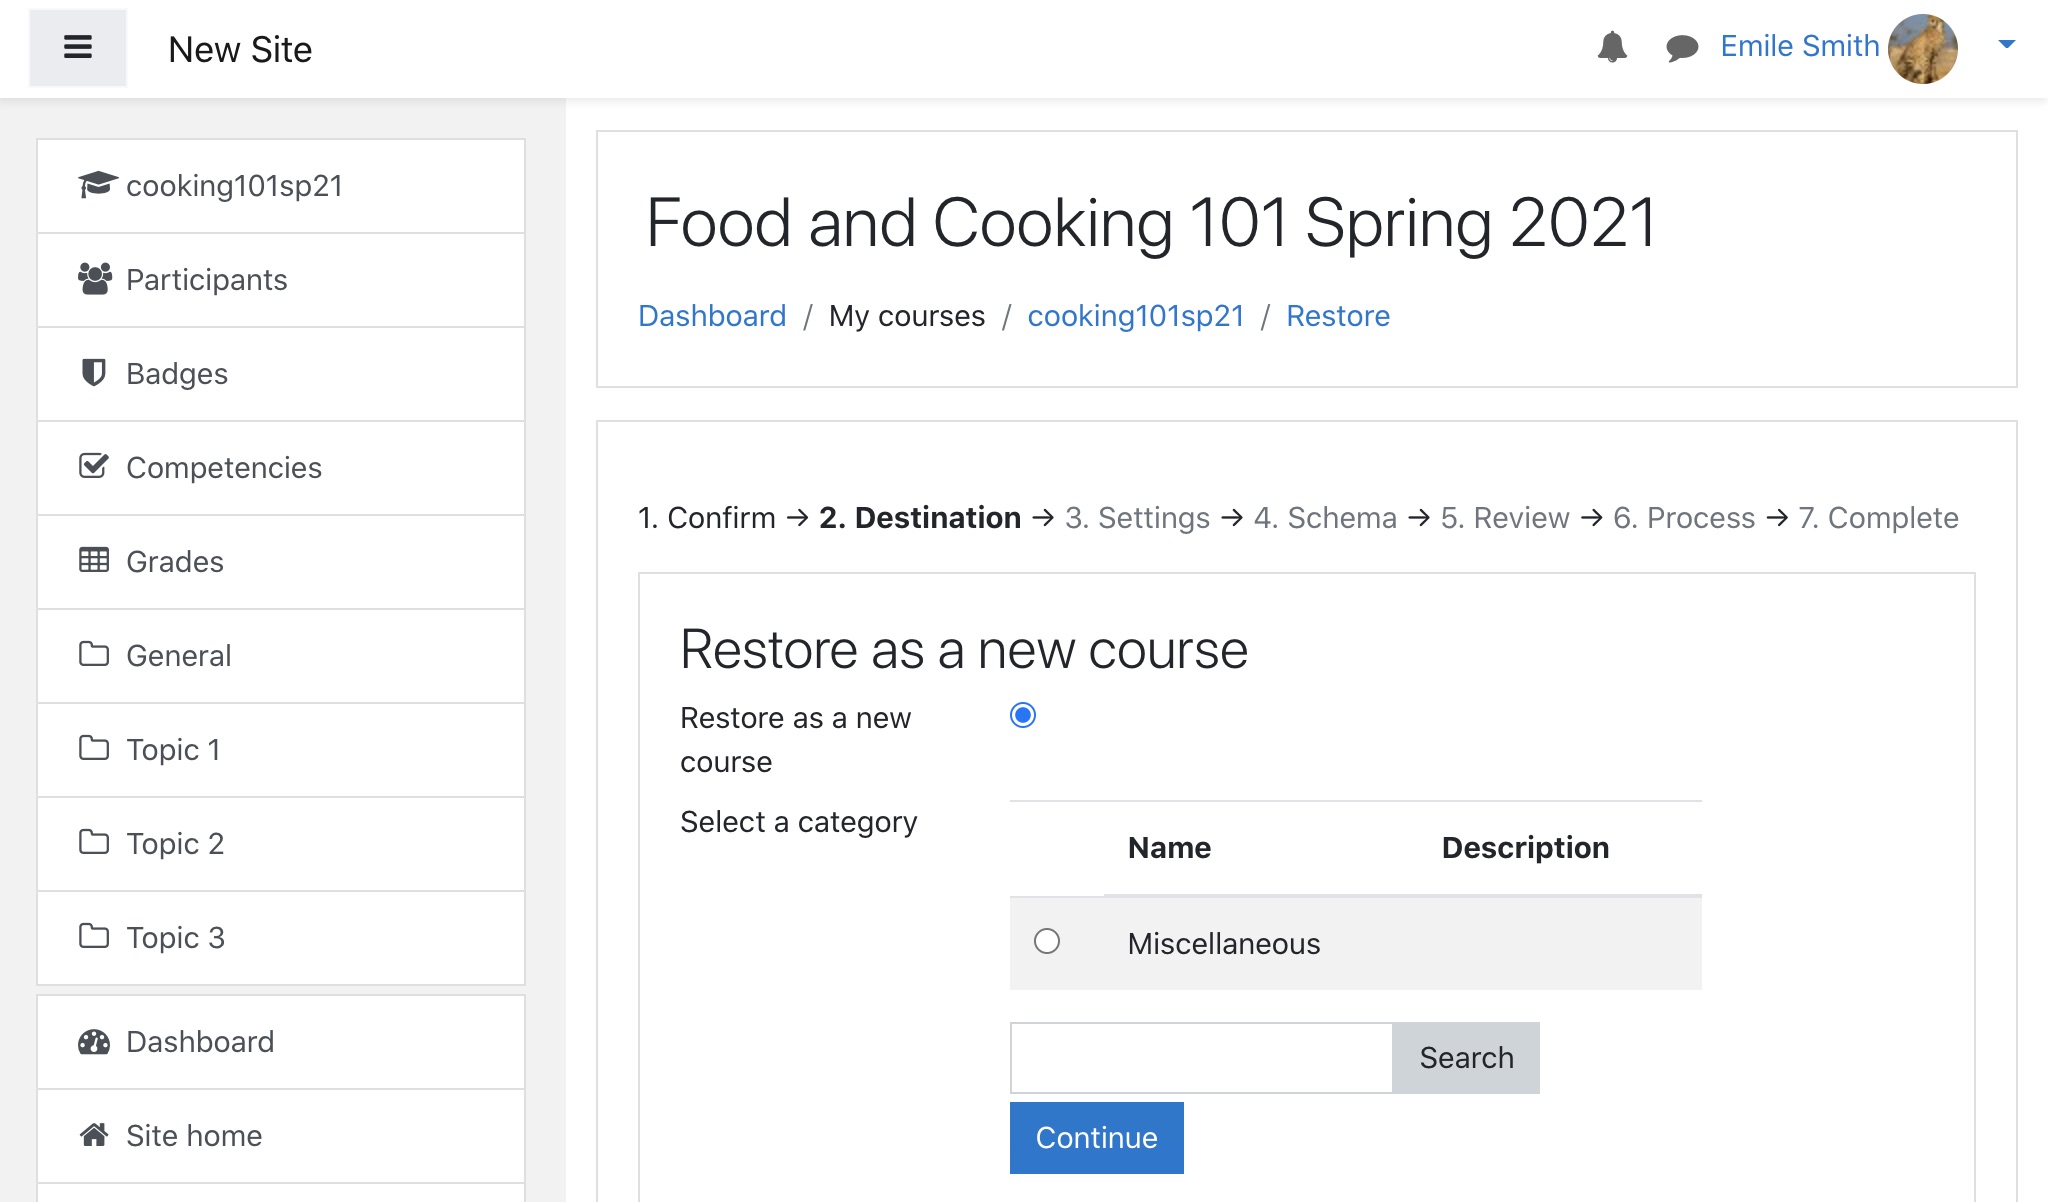Click the Site home house icon
The height and width of the screenshot is (1202, 2048).
[x=93, y=1135]
